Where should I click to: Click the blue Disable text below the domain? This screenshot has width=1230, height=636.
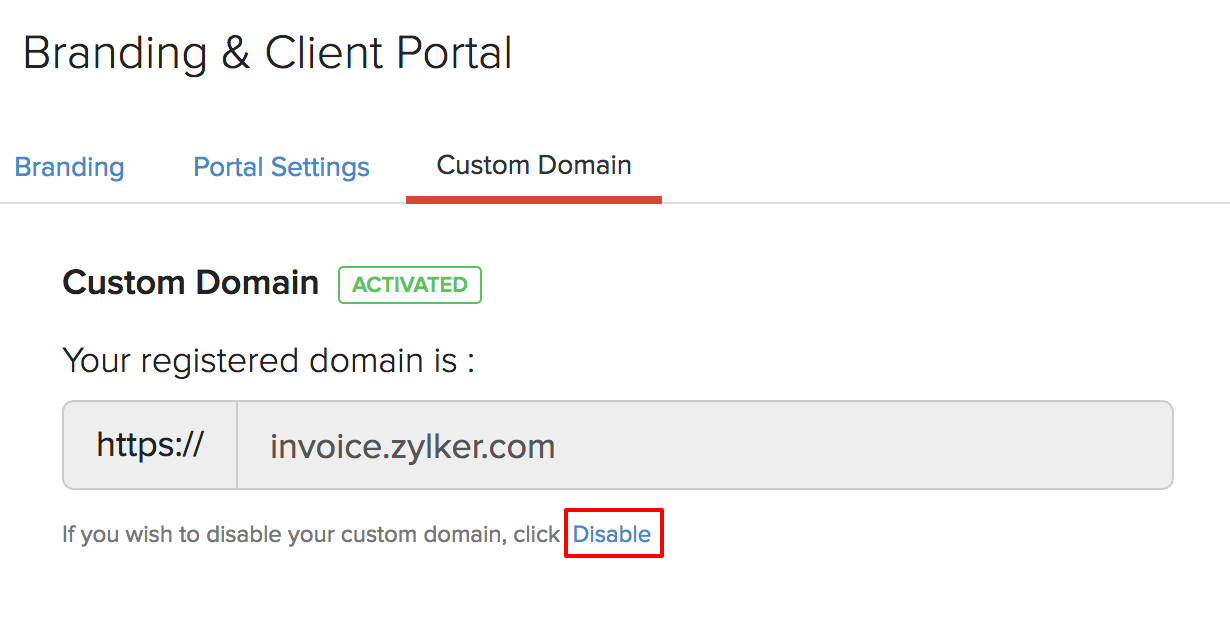click(x=612, y=534)
